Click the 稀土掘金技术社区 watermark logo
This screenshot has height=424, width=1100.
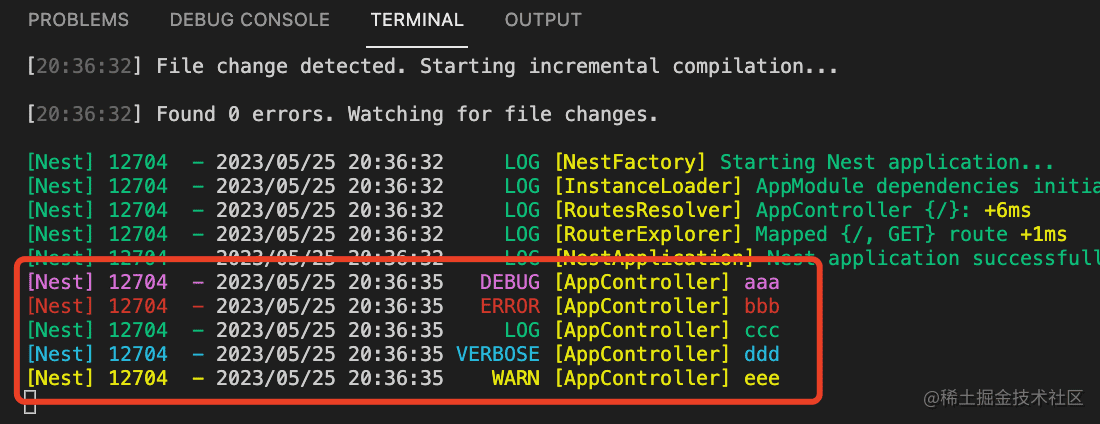point(1003,398)
